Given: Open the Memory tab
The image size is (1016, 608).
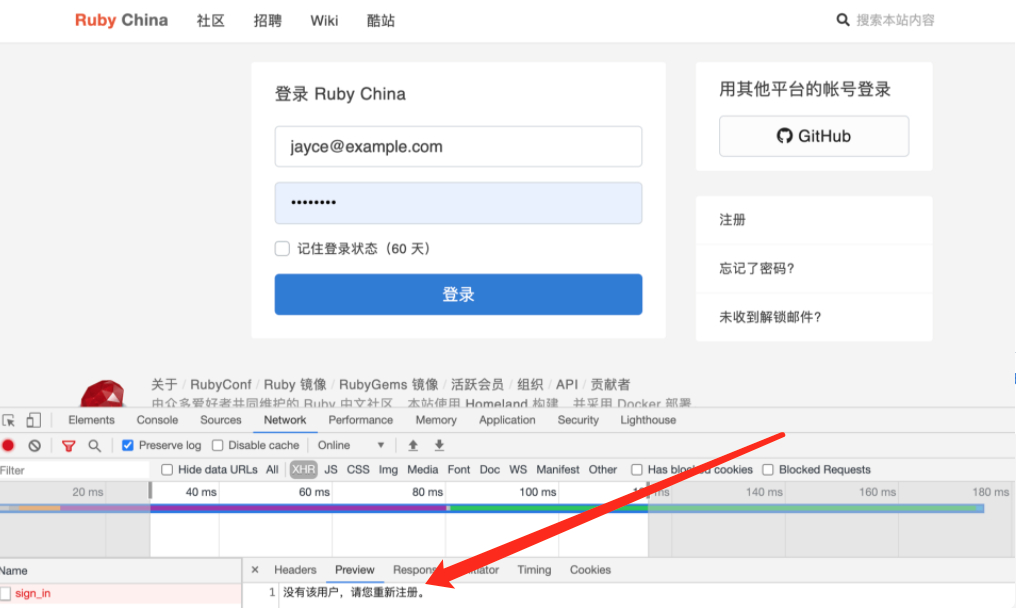Looking at the screenshot, I should pyautogui.click(x=436, y=420).
